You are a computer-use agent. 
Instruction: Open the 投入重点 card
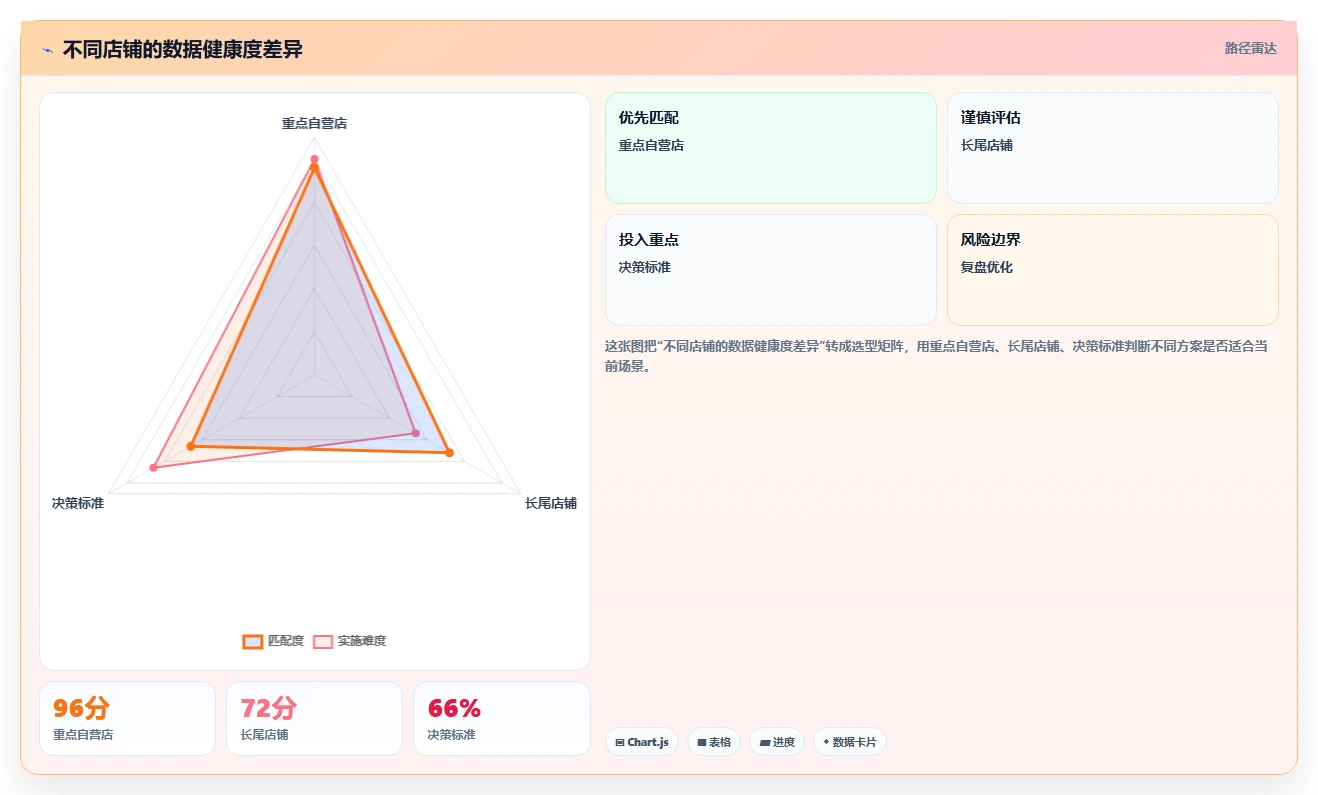coord(771,270)
